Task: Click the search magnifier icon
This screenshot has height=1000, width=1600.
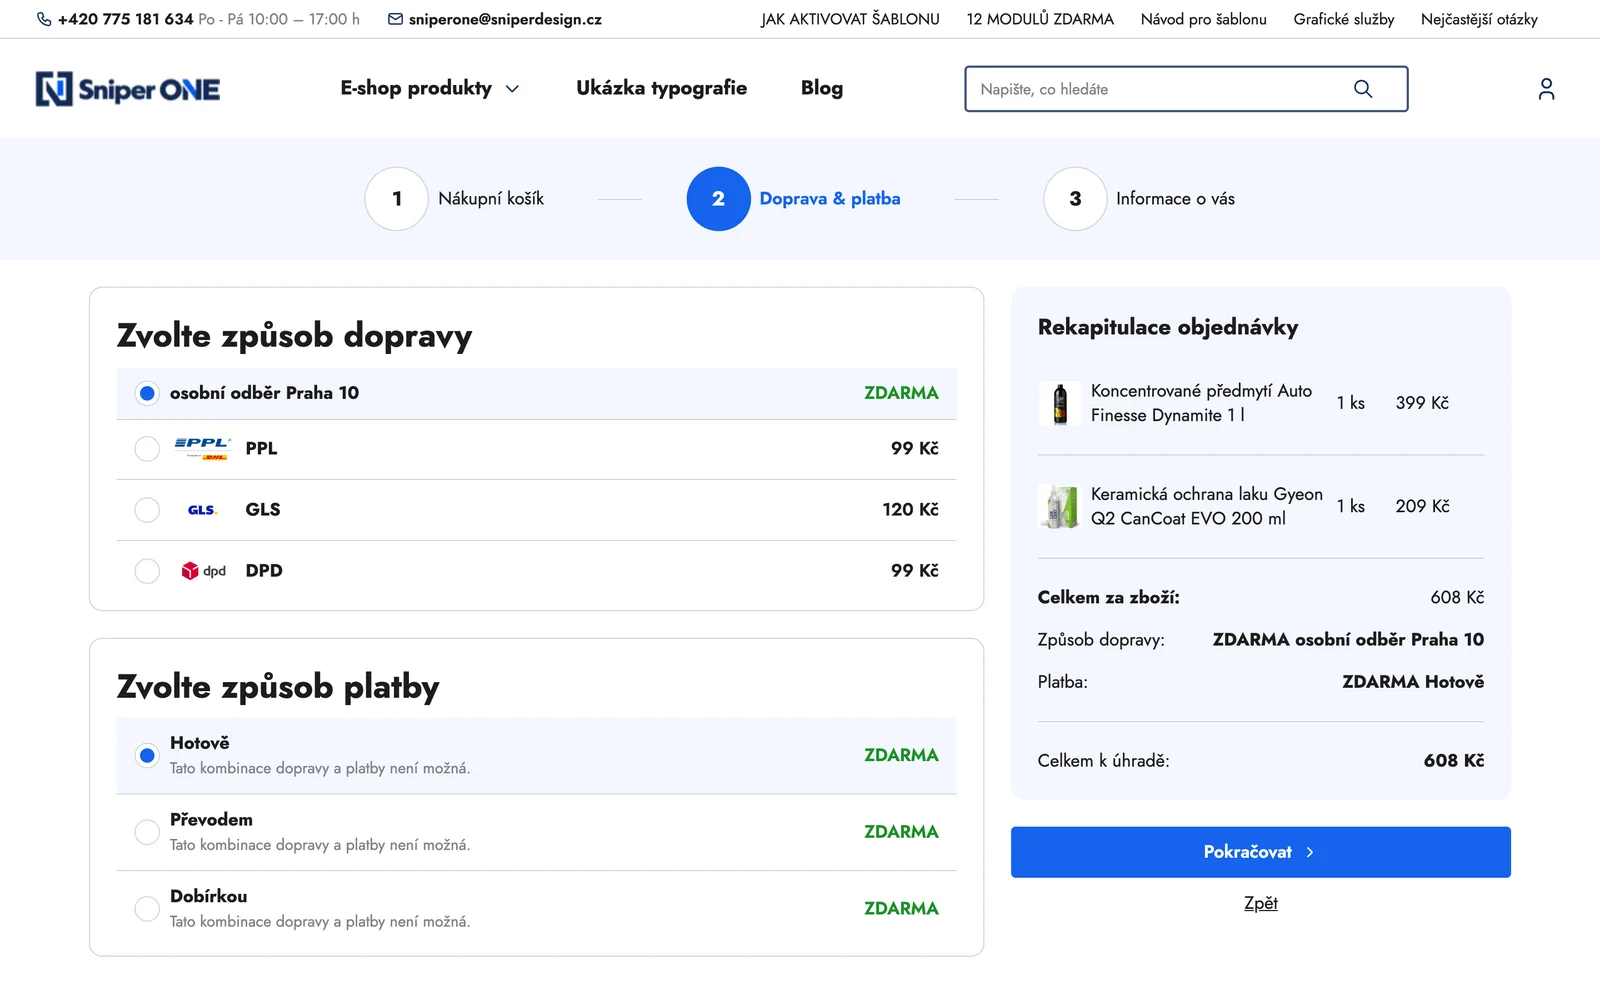Action: click(x=1363, y=89)
